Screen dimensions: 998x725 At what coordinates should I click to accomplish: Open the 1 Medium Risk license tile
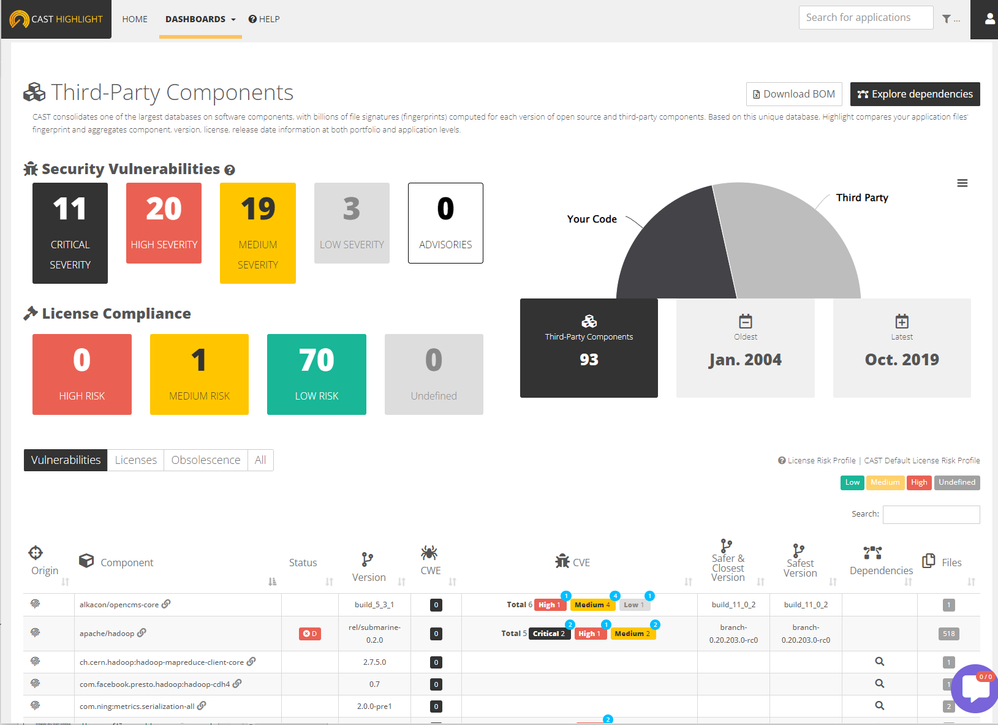coord(199,374)
